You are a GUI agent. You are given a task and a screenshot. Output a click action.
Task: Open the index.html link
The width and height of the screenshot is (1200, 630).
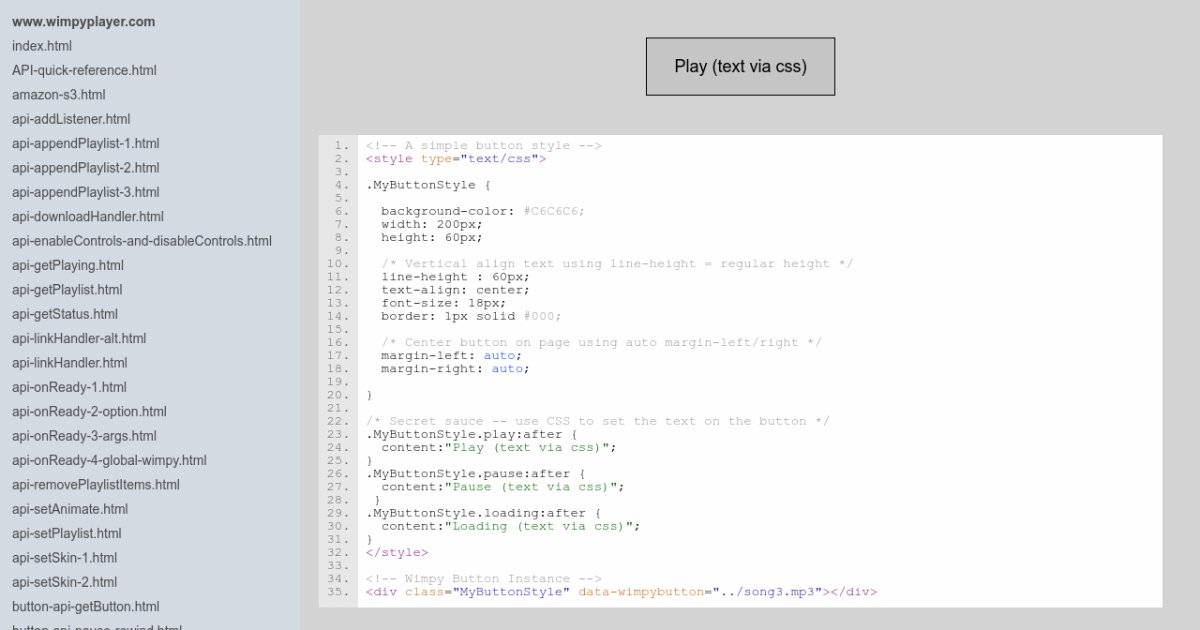coord(42,46)
